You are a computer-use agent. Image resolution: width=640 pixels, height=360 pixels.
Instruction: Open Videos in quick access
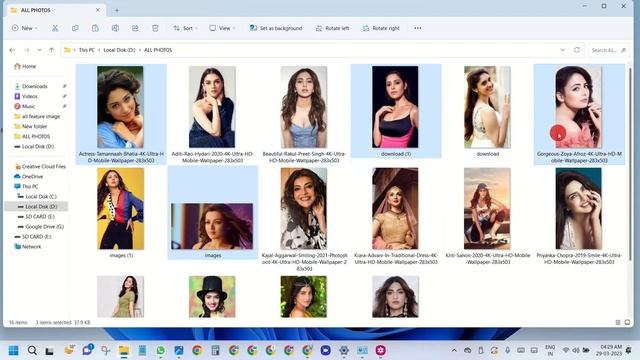pyautogui.click(x=29, y=96)
